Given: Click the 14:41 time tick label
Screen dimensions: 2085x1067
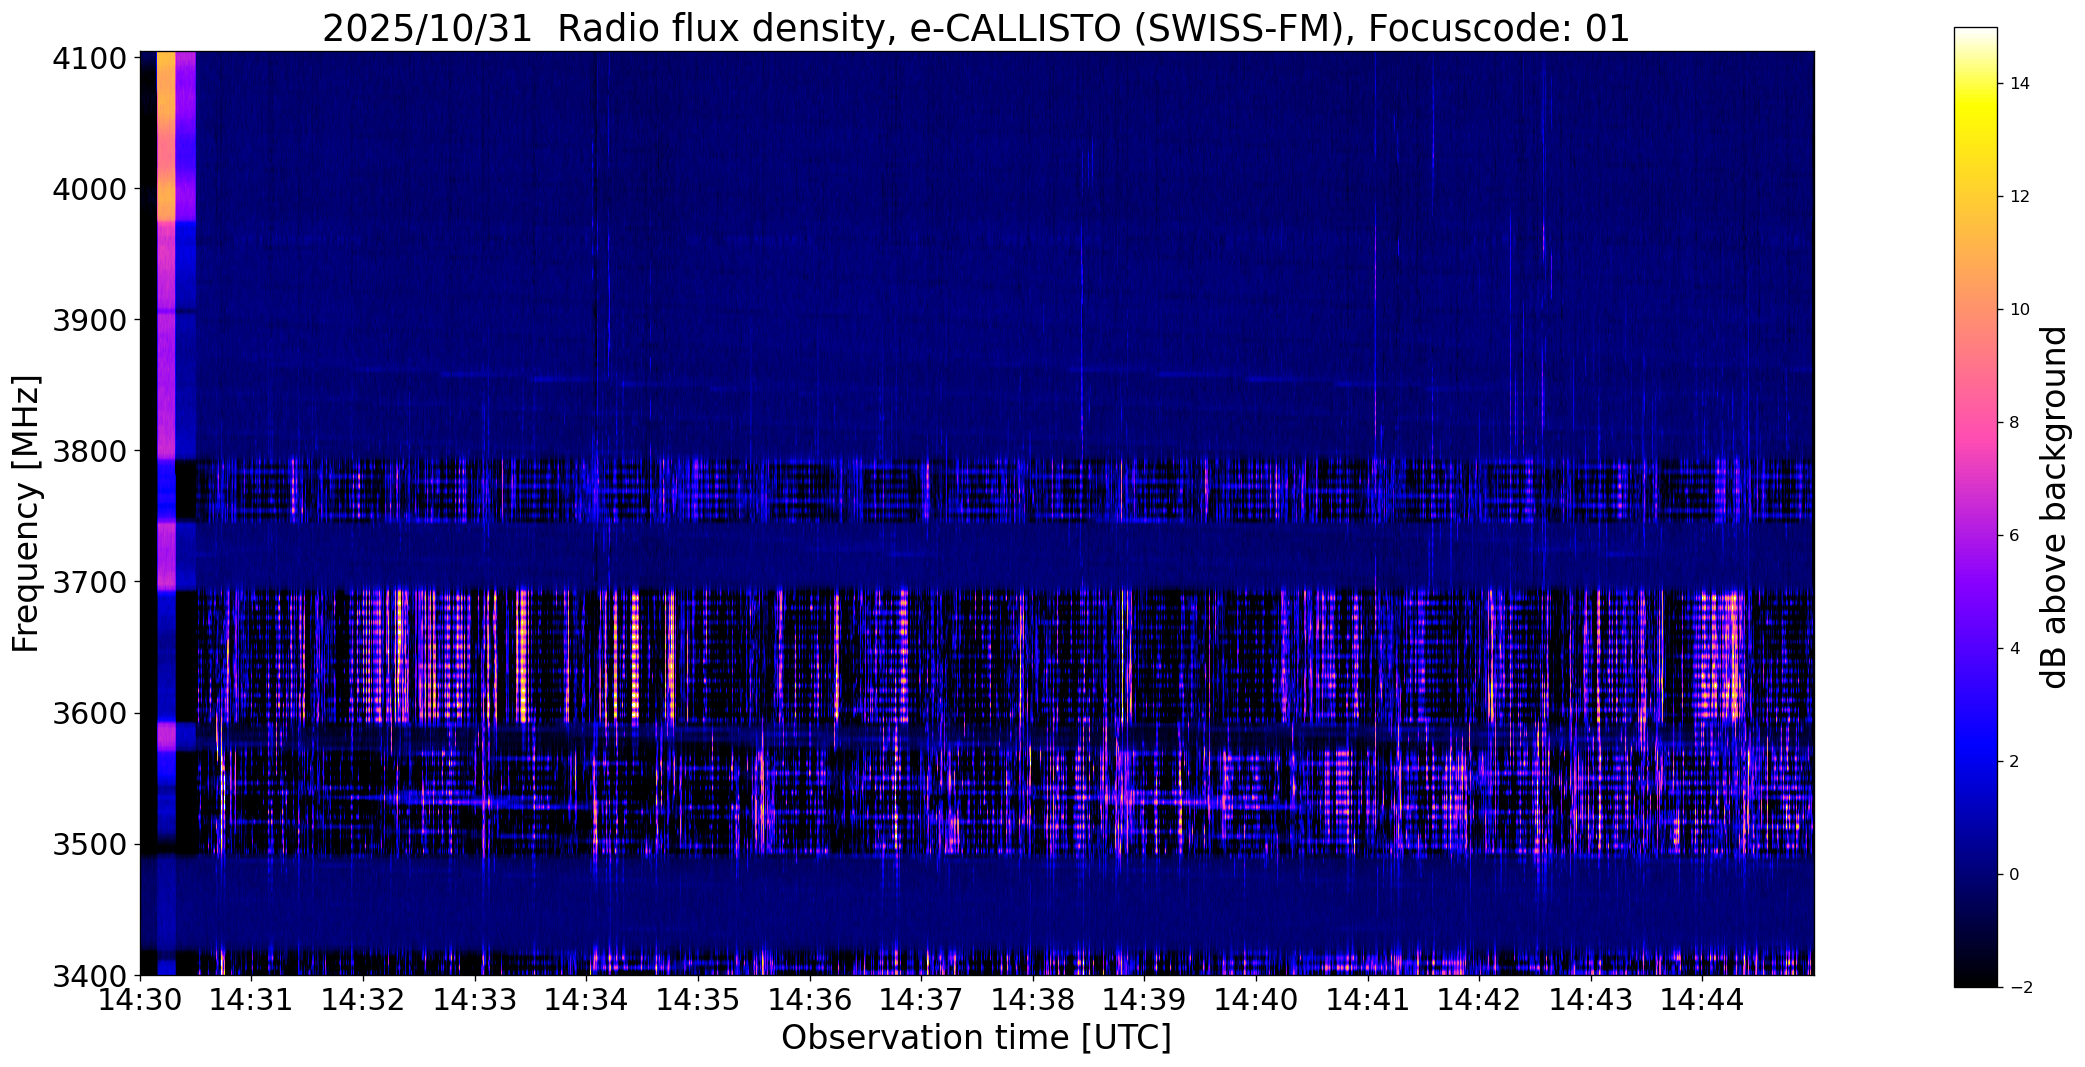Looking at the screenshot, I should (1369, 1000).
